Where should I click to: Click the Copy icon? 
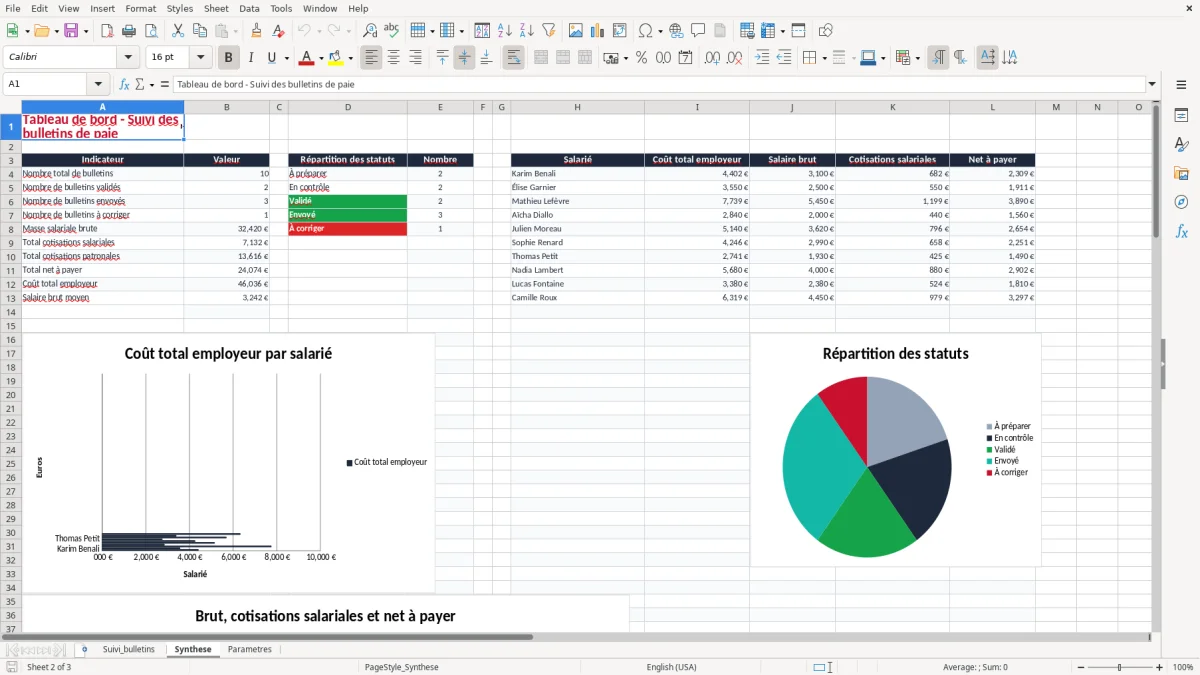coord(200,31)
